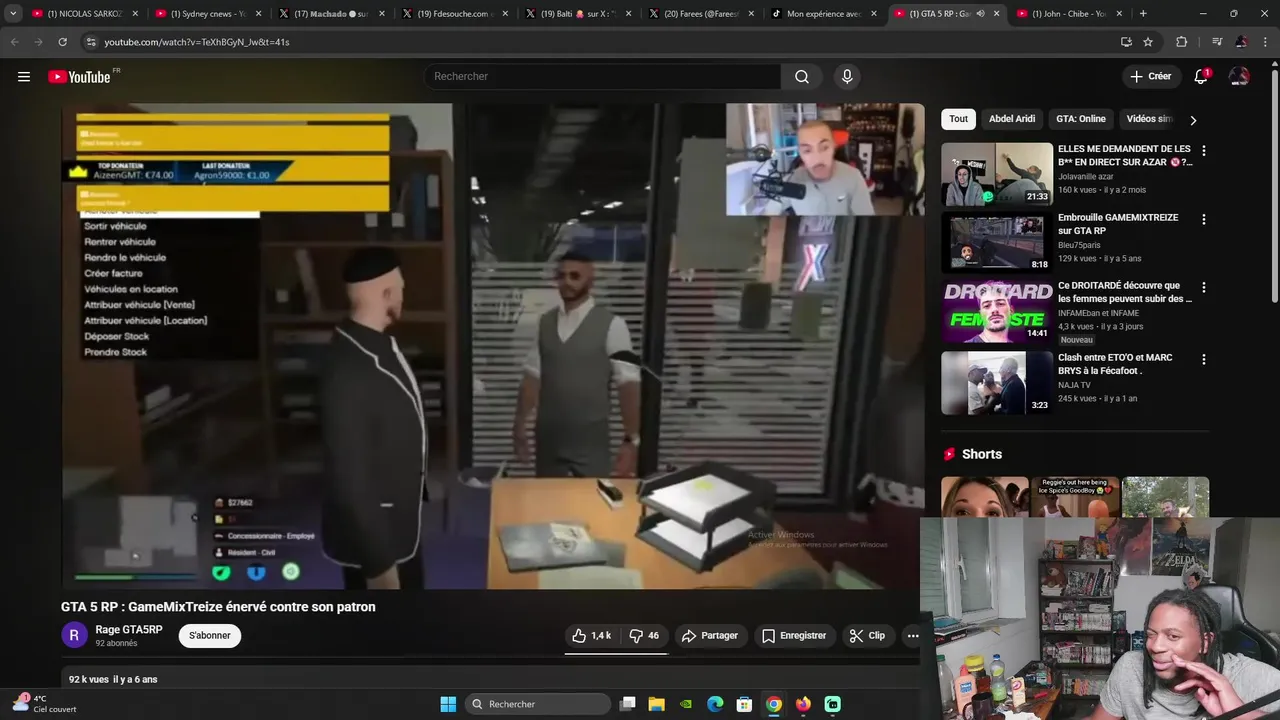Open "Embrouille GAMEMIXTREIZE" video thumbnail
Screen dimensions: 1280x720
[997, 242]
